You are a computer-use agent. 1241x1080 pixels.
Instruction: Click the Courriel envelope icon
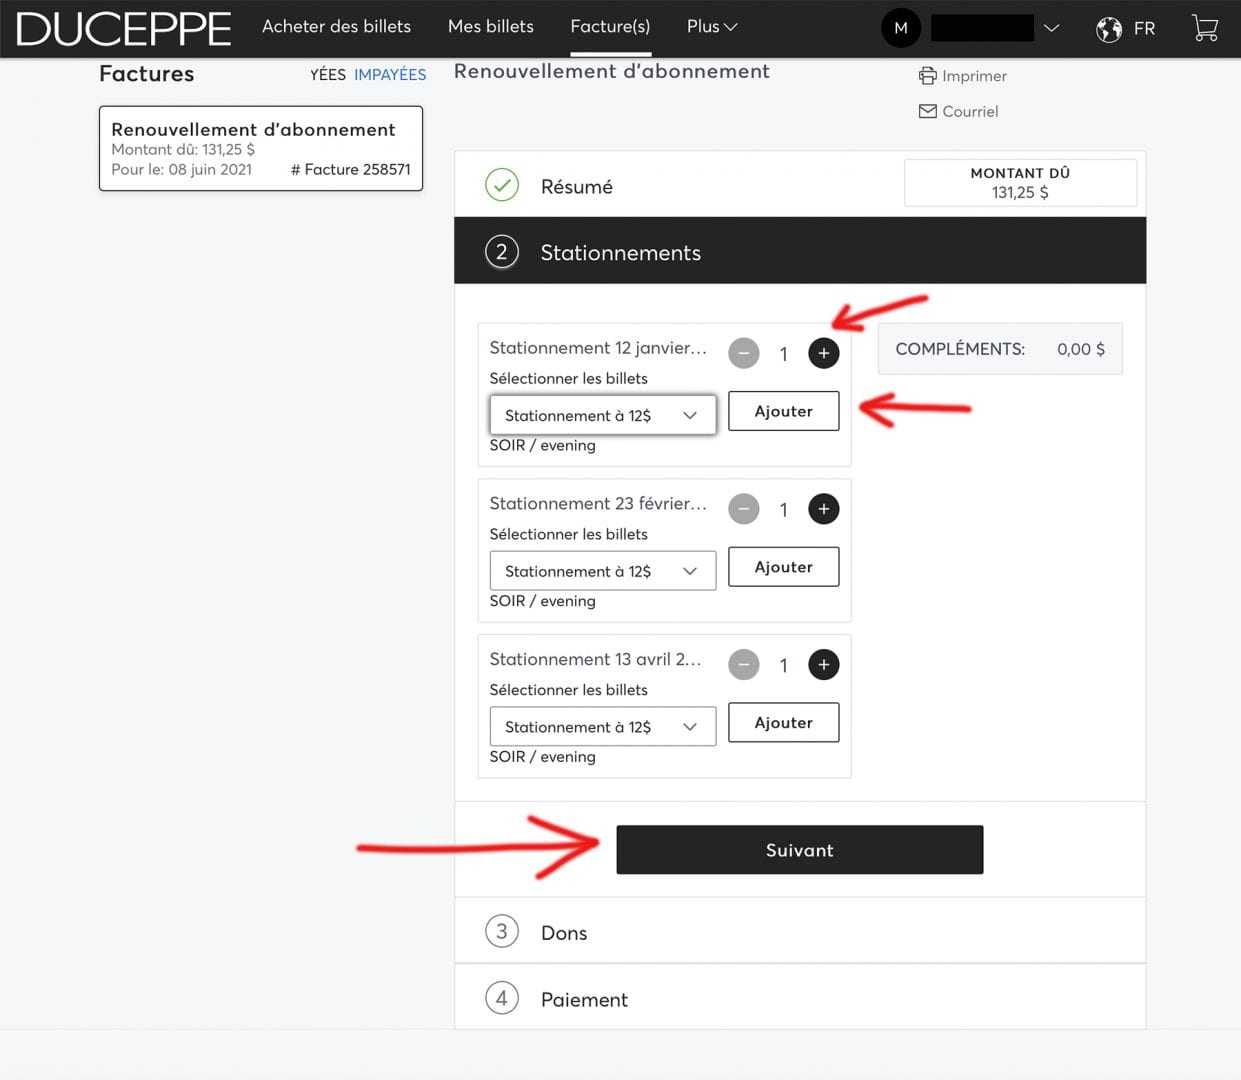tap(928, 111)
